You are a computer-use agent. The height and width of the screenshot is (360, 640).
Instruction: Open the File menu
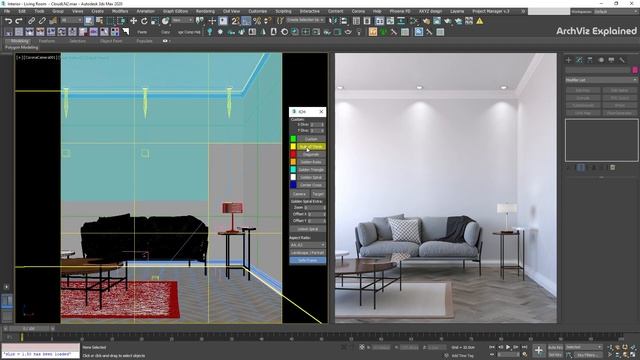pyautogui.click(x=7, y=11)
